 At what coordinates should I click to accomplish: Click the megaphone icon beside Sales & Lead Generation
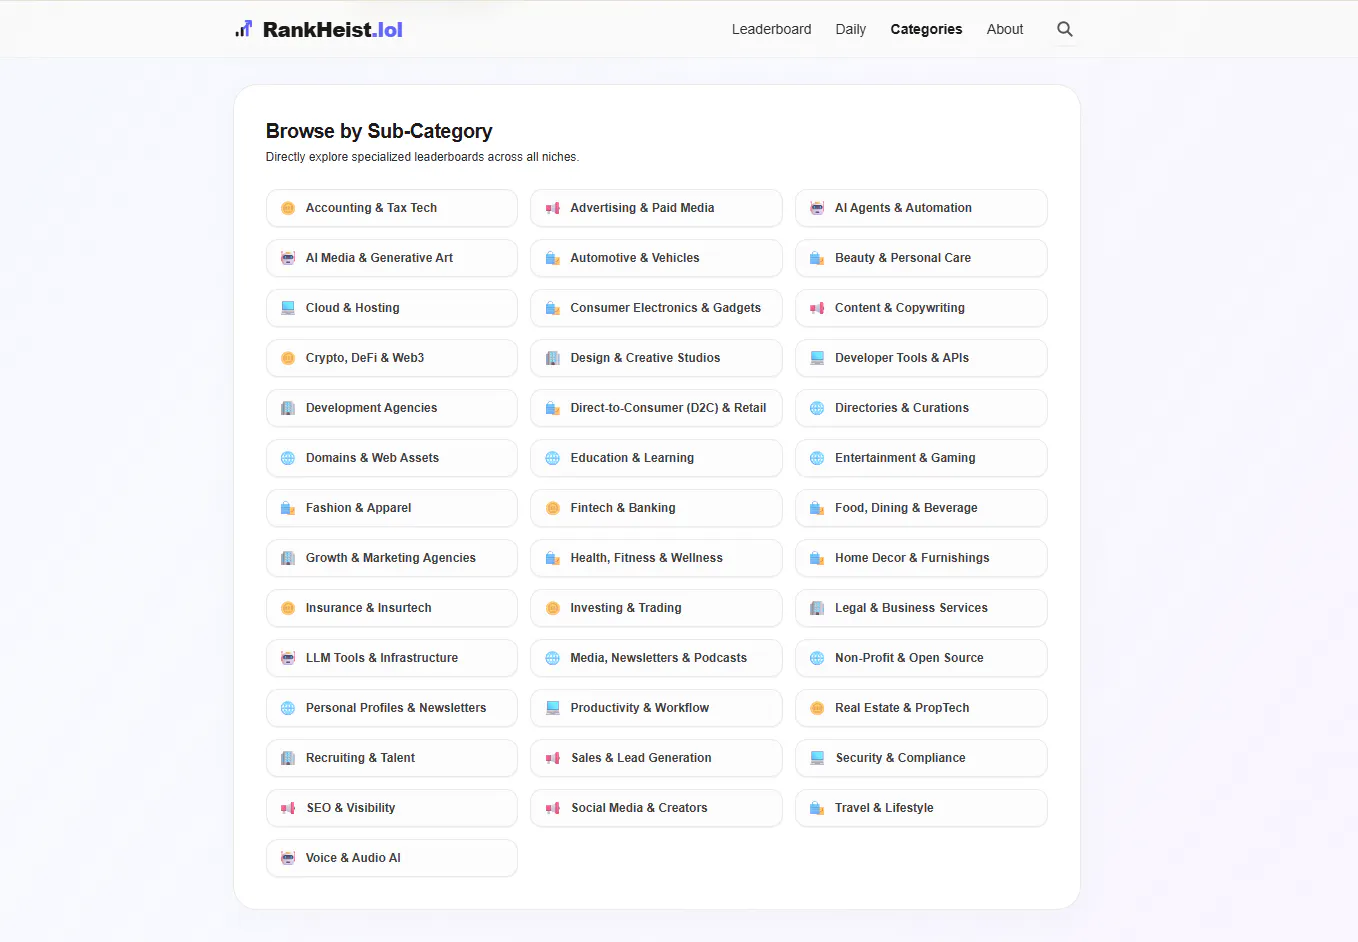tap(553, 758)
